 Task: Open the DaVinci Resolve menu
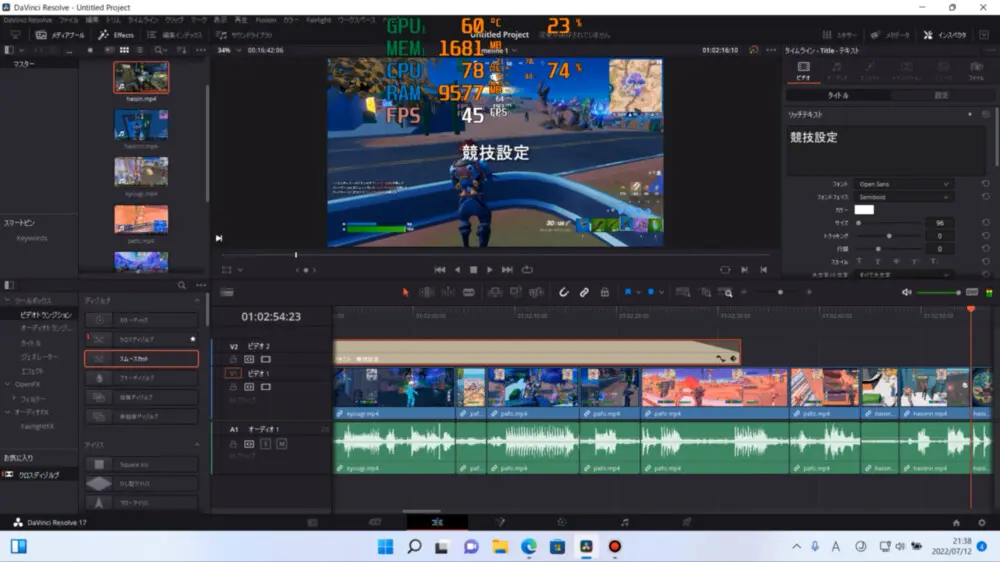28,20
